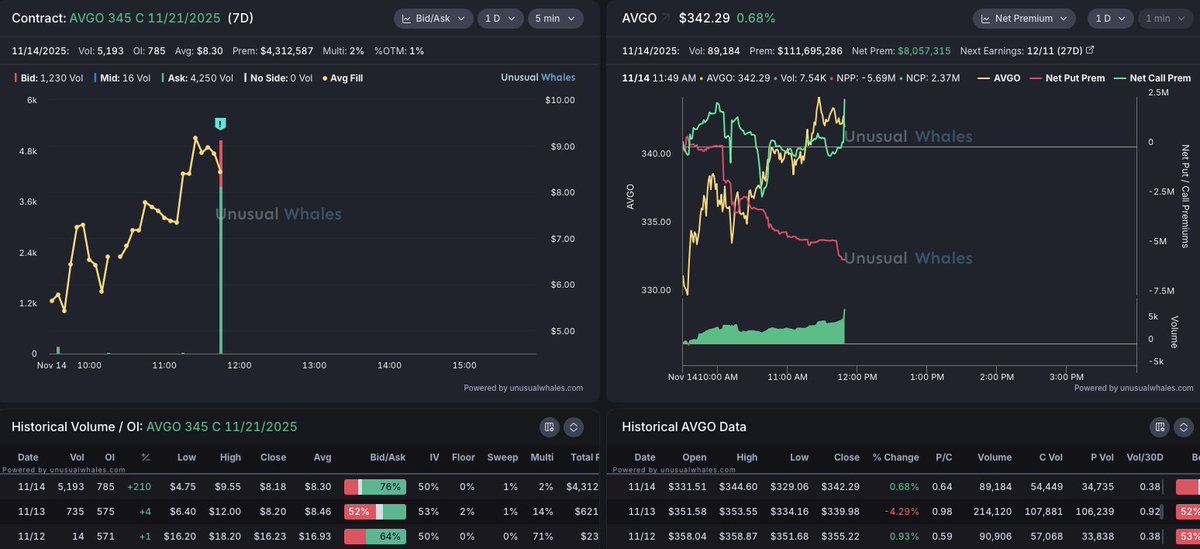Click the tall green ask volume bar
This screenshot has height=549, width=1200.
click(x=220, y=270)
